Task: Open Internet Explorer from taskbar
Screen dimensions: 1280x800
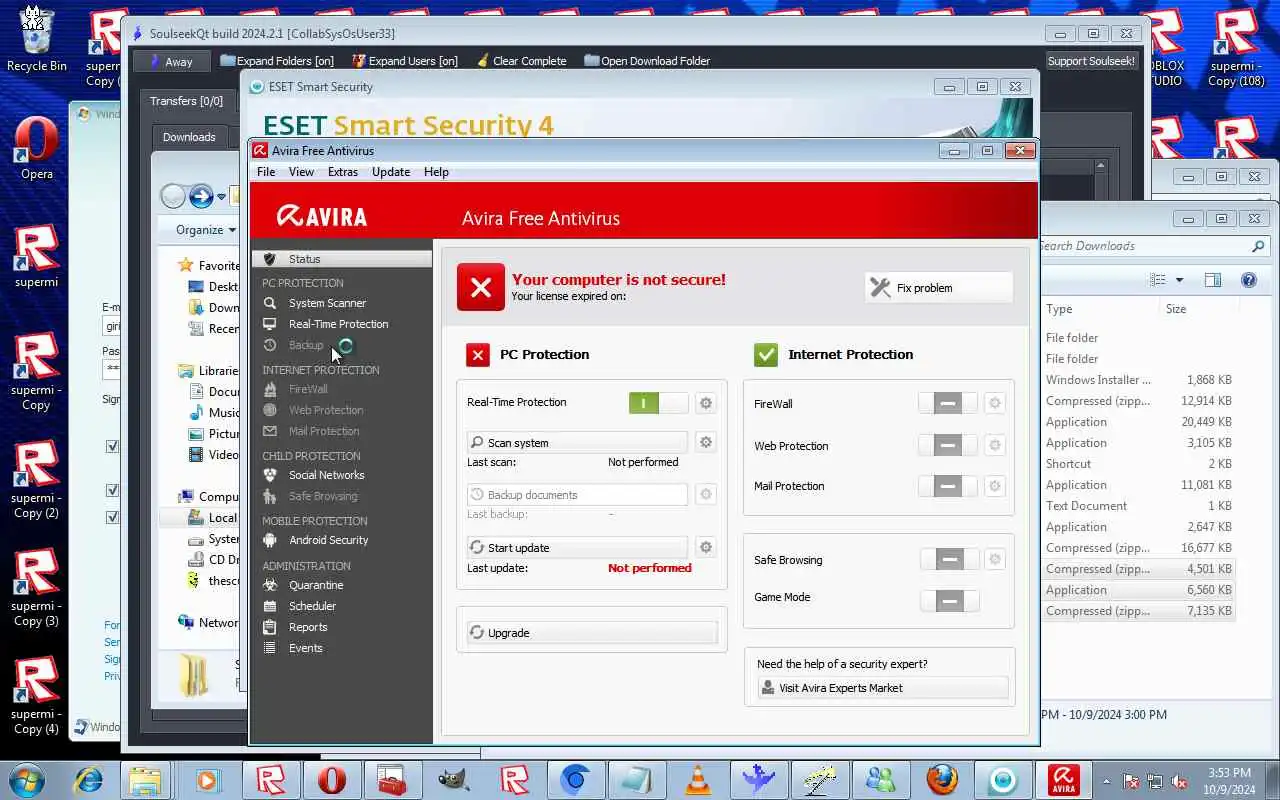Action: click(x=88, y=780)
